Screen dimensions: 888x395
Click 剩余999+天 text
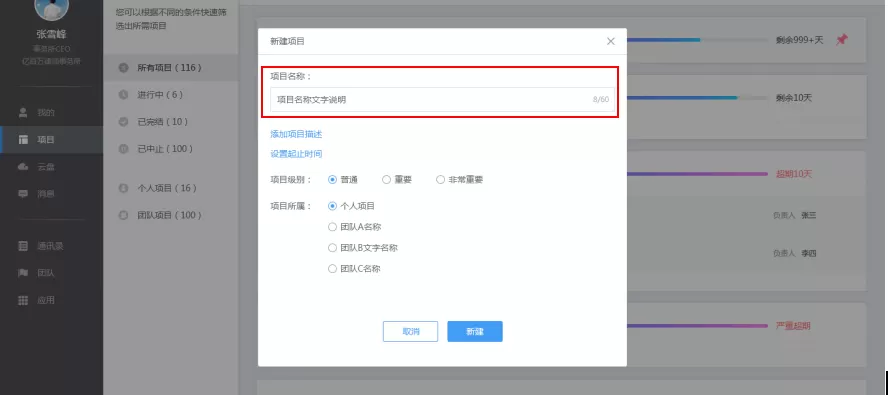pyautogui.click(x=800, y=40)
